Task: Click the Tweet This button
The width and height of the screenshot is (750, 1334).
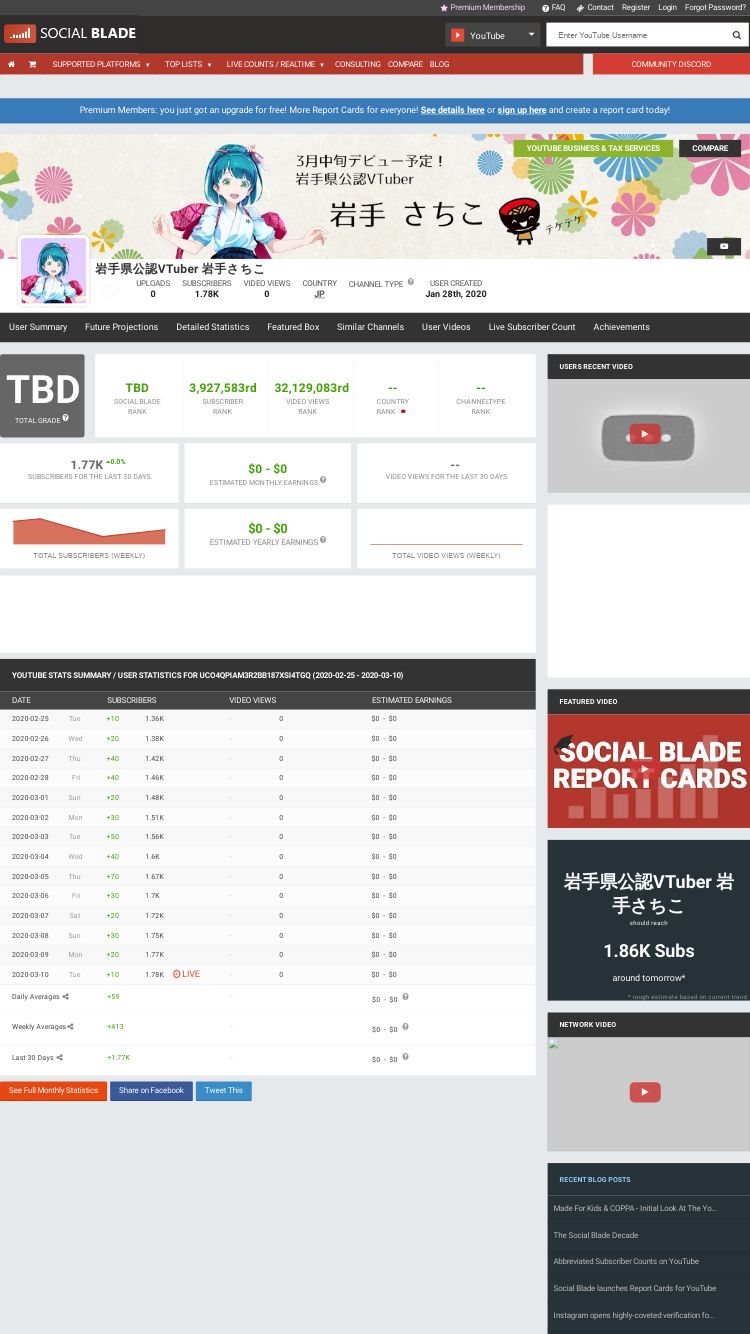Action: [224, 1090]
